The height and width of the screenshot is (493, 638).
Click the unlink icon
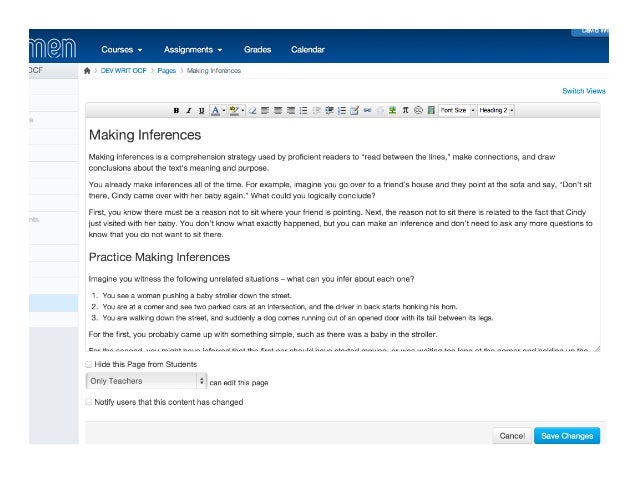(x=380, y=110)
